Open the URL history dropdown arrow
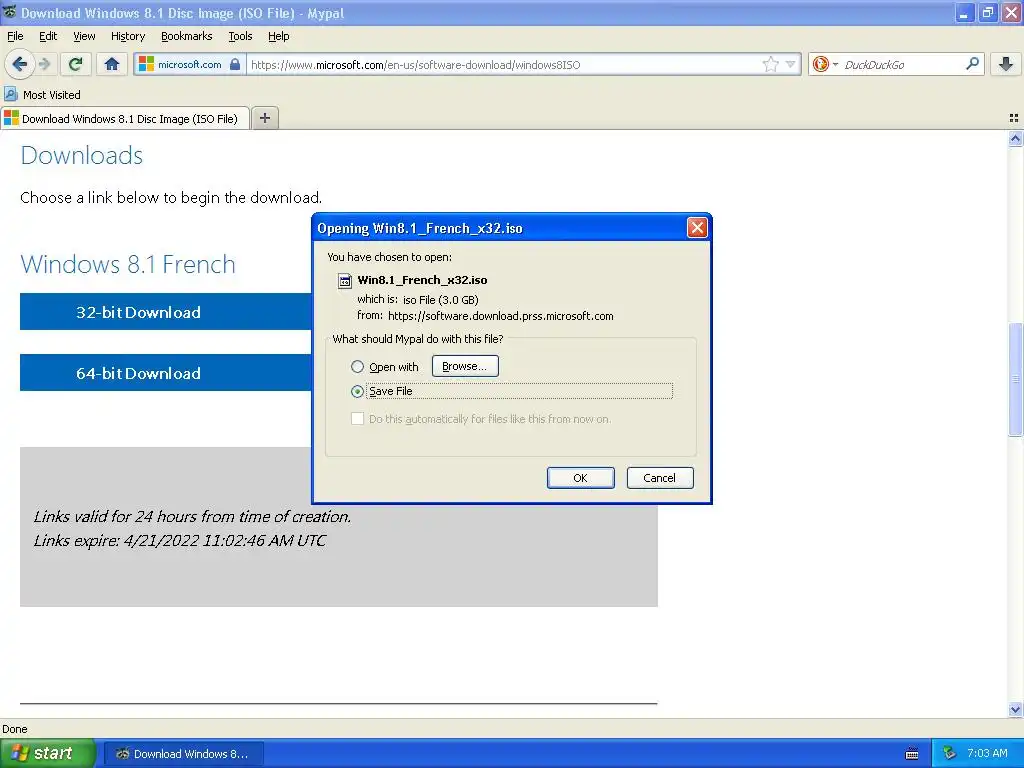 (x=790, y=64)
